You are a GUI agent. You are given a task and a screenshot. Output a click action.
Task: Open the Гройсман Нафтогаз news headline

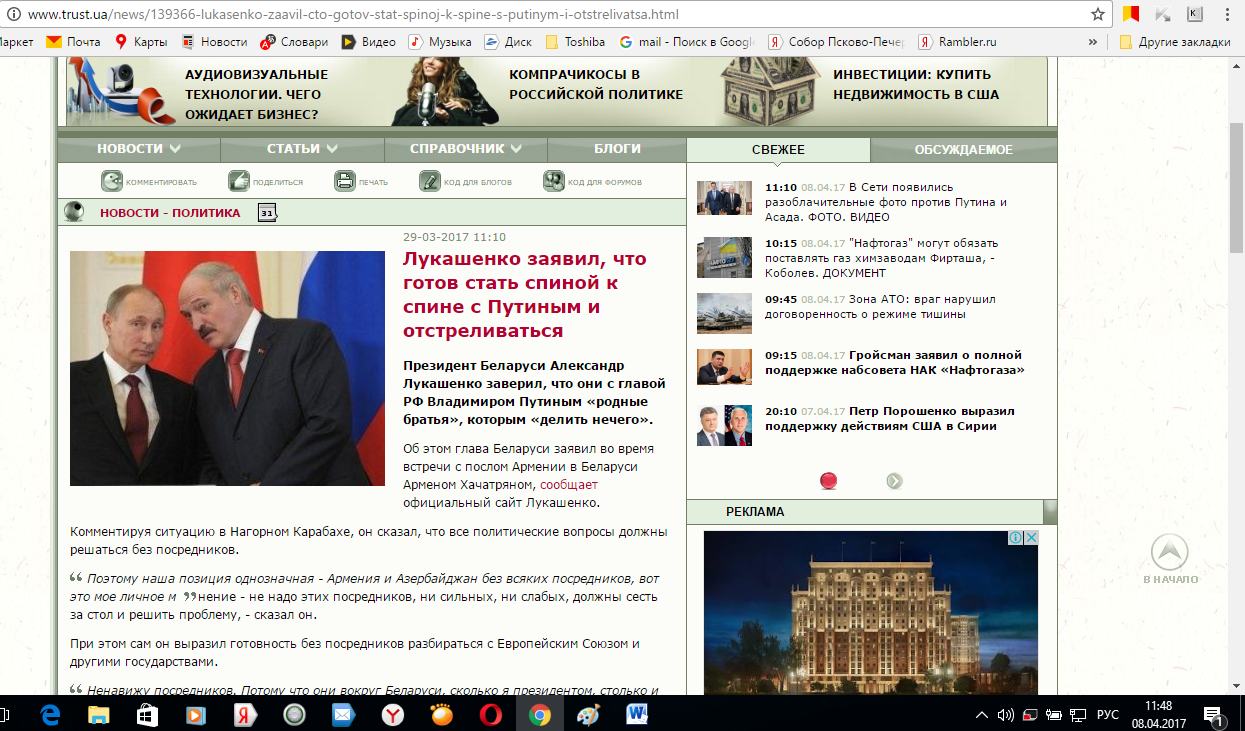[x=894, y=362]
